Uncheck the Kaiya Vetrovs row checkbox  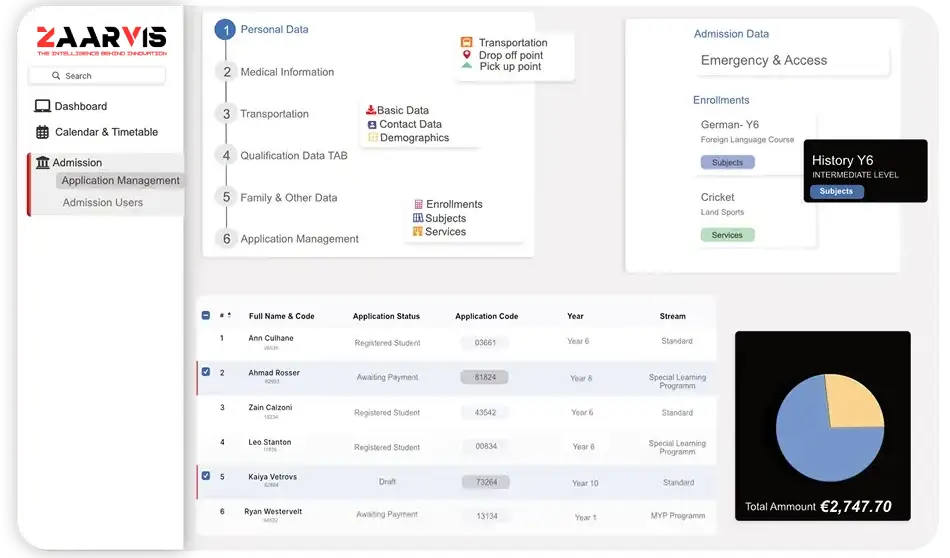(206, 476)
